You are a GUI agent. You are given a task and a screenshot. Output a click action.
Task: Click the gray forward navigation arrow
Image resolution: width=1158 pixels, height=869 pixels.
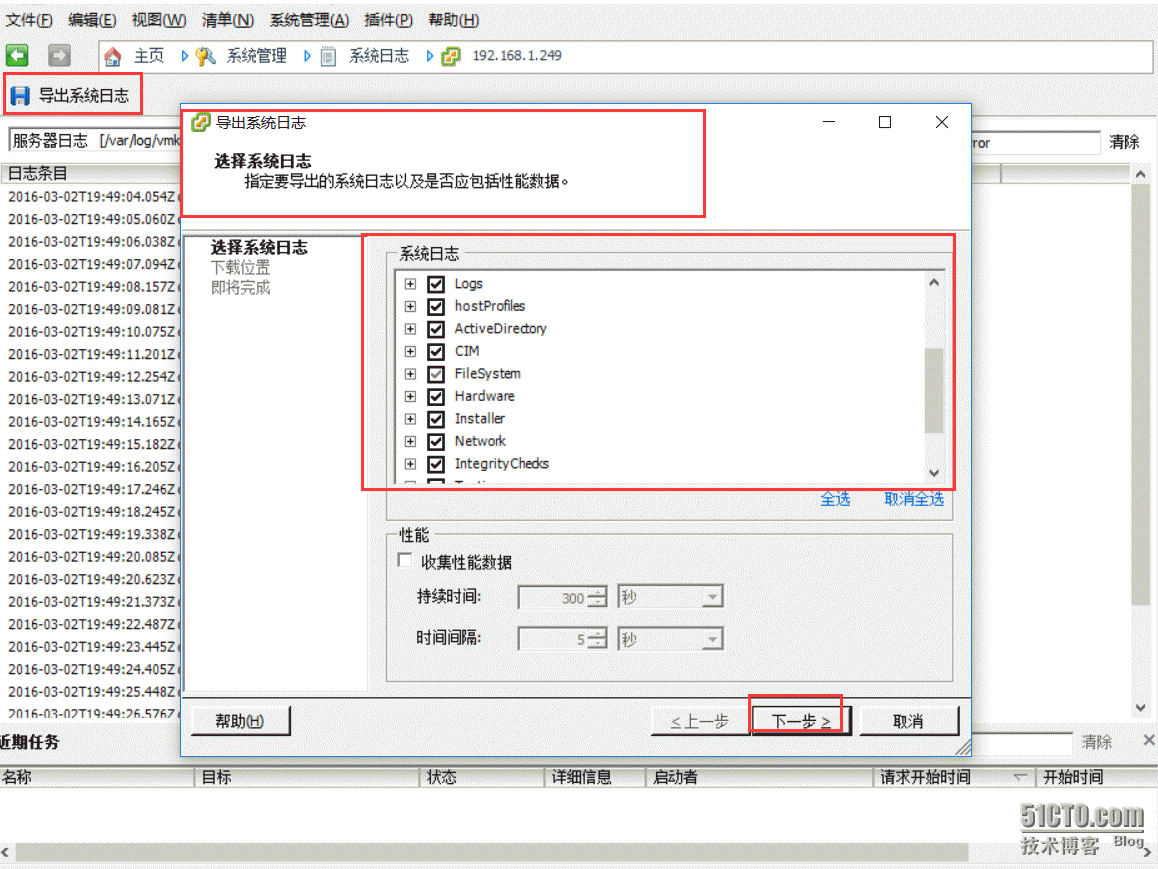click(59, 55)
